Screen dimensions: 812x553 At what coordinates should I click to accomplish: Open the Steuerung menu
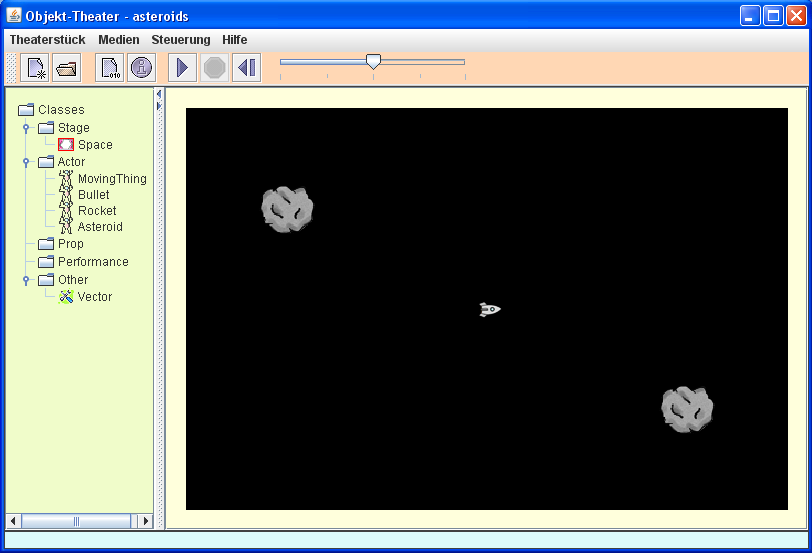click(x=181, y=40)
